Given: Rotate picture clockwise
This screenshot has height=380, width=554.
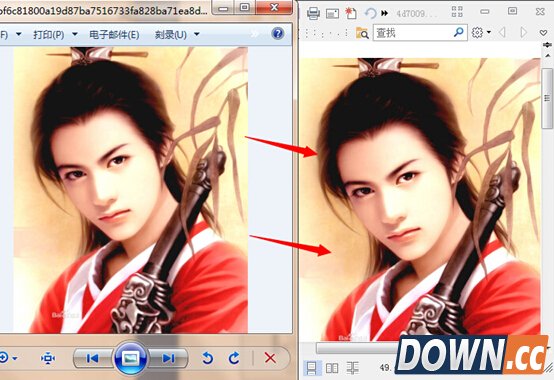Looking at the screenshot, I should point(234,358).
